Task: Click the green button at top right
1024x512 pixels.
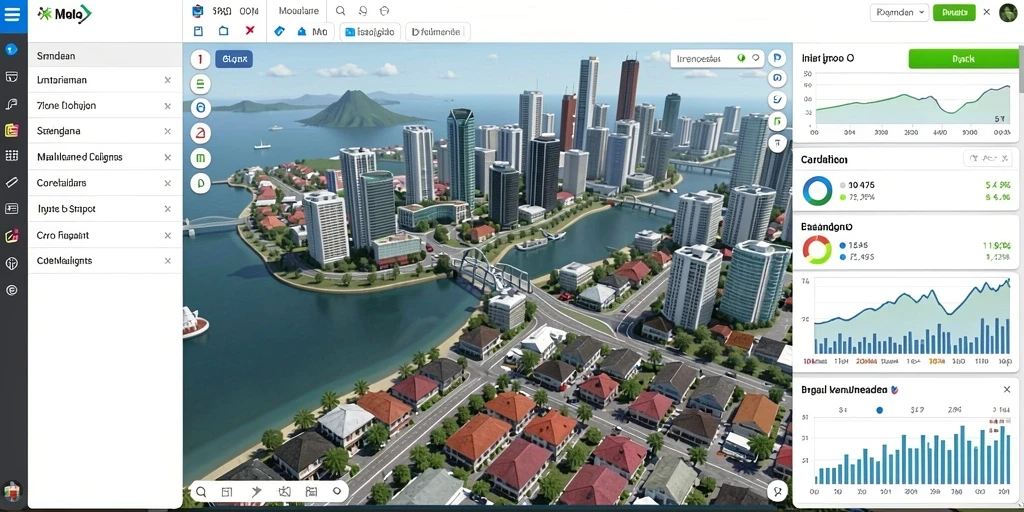Action: [954, 12]
